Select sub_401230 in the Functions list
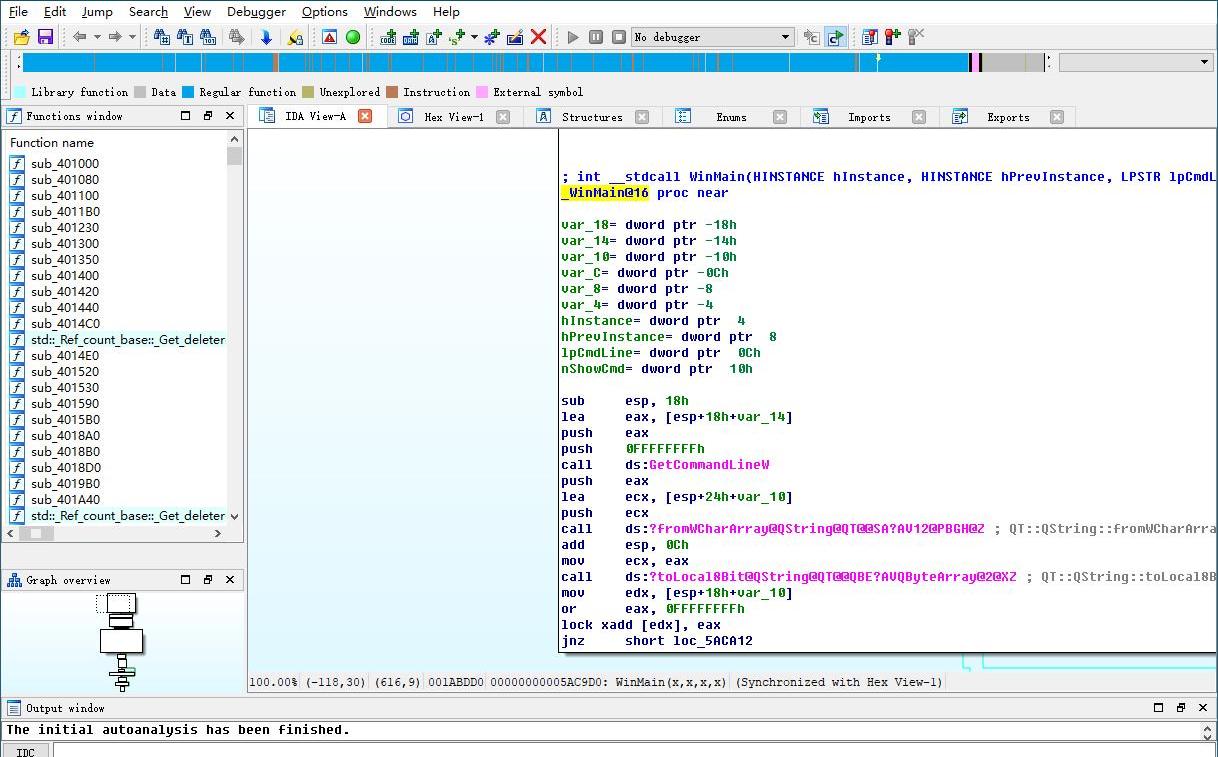 click(x=65, y=228)
